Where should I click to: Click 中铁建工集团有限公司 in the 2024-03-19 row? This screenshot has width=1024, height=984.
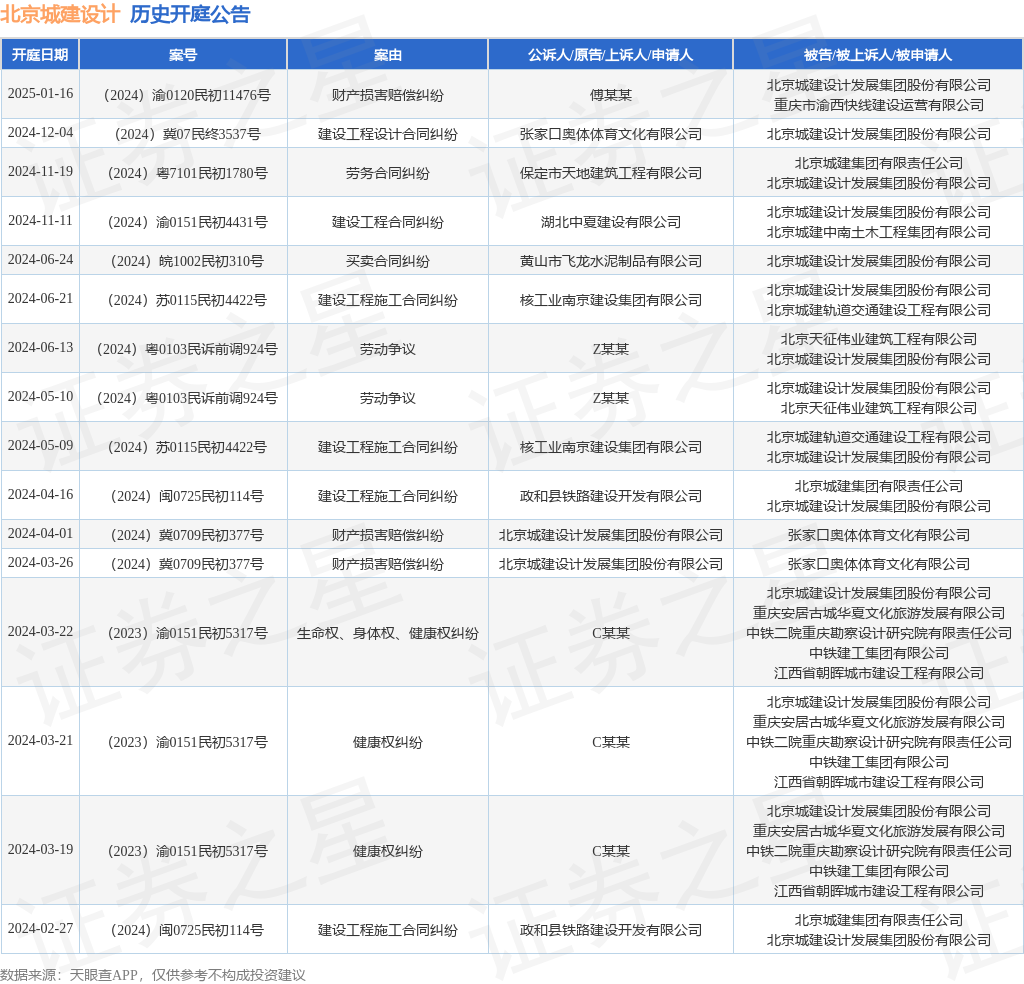878,872
